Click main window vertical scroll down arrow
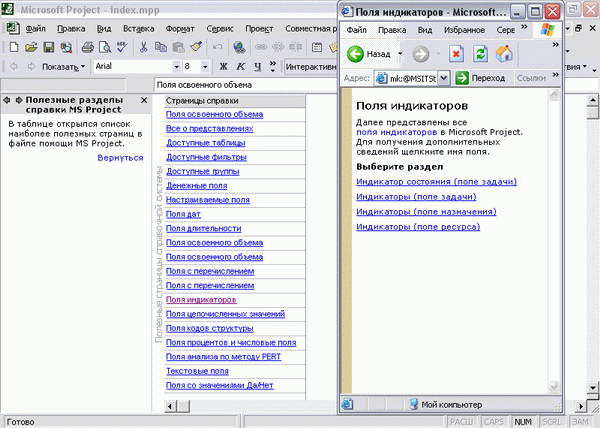 [593, 387]
